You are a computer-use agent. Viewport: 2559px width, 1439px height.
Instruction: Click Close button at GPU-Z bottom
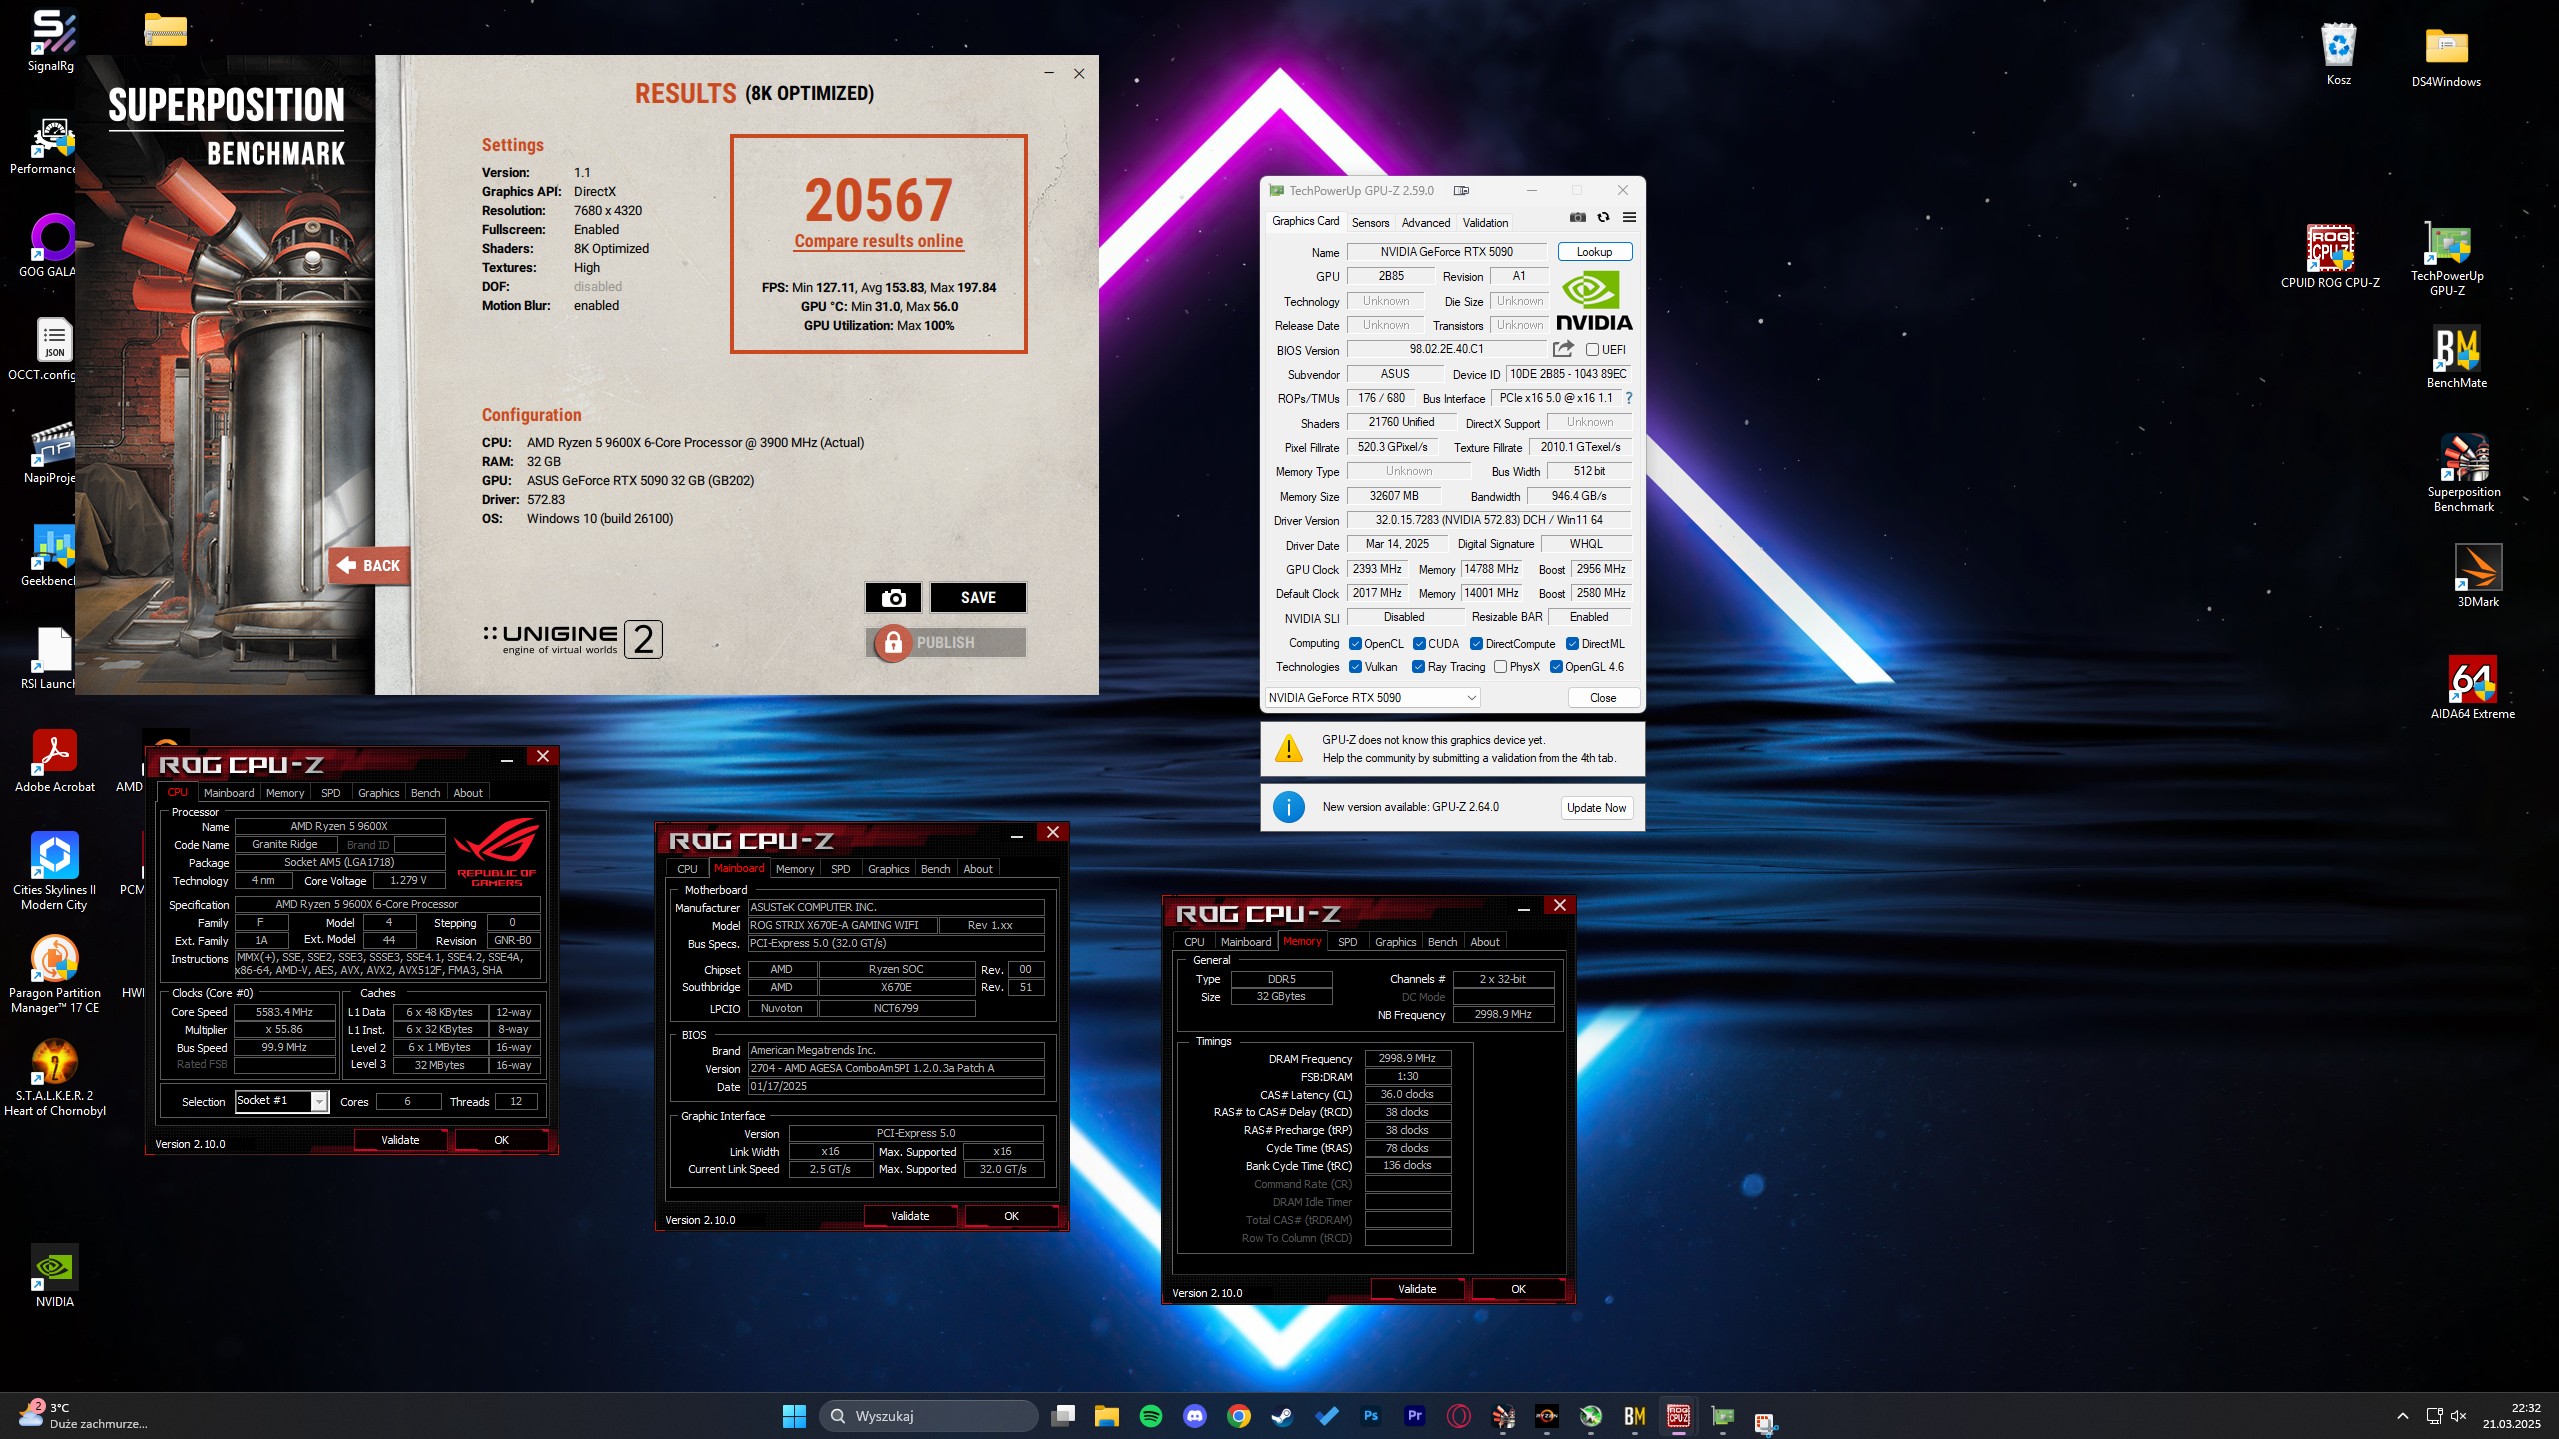pyautogui.click(x=1602, y=698)
